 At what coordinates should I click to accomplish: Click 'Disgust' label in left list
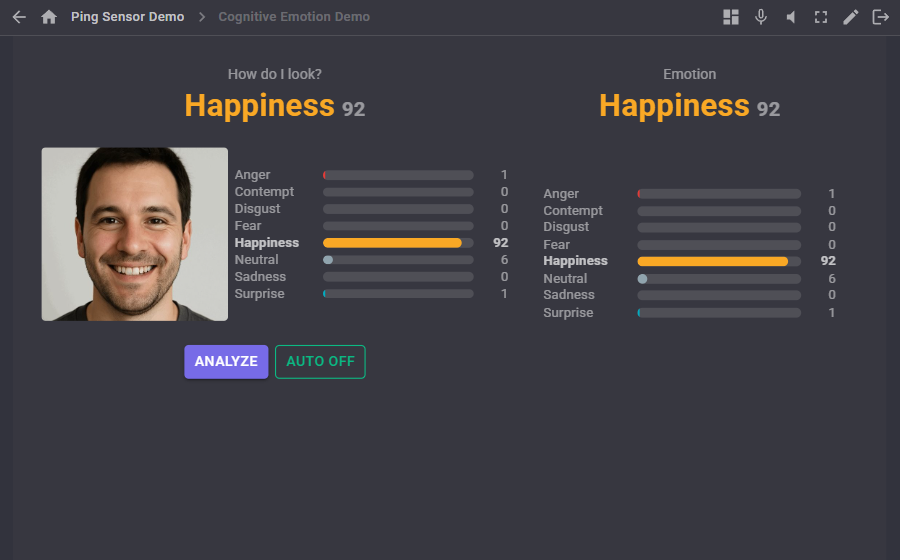pyautogui.click(x=257, y=209)
